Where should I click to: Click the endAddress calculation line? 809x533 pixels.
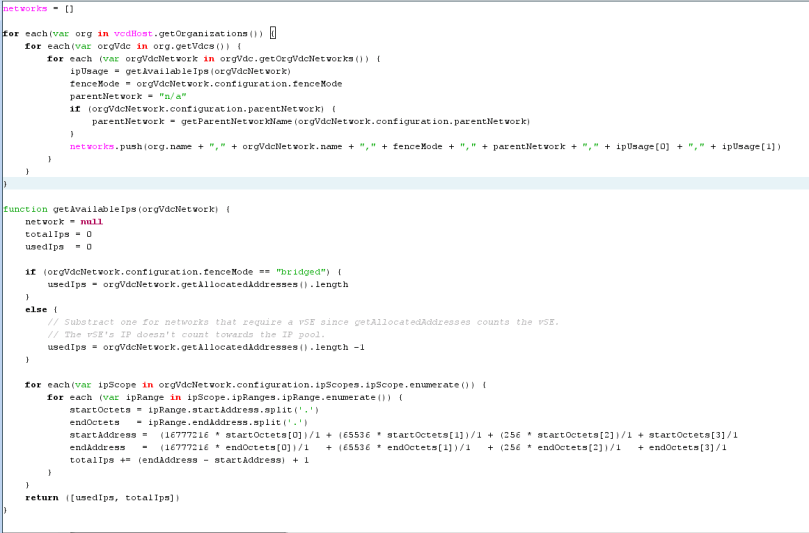point(400,447)
